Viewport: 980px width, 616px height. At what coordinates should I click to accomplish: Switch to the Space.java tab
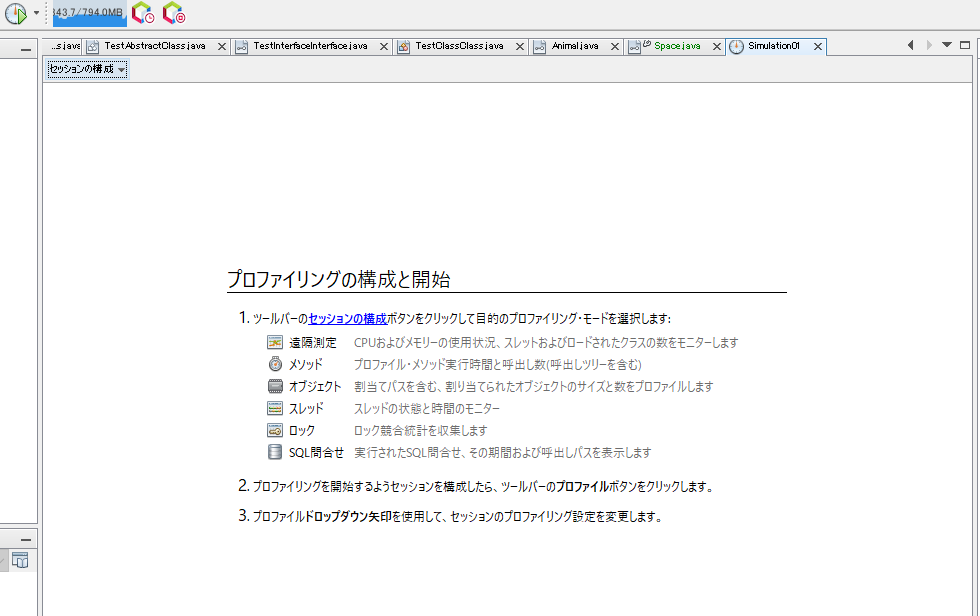pyautogui.click(x=677, y=46)
